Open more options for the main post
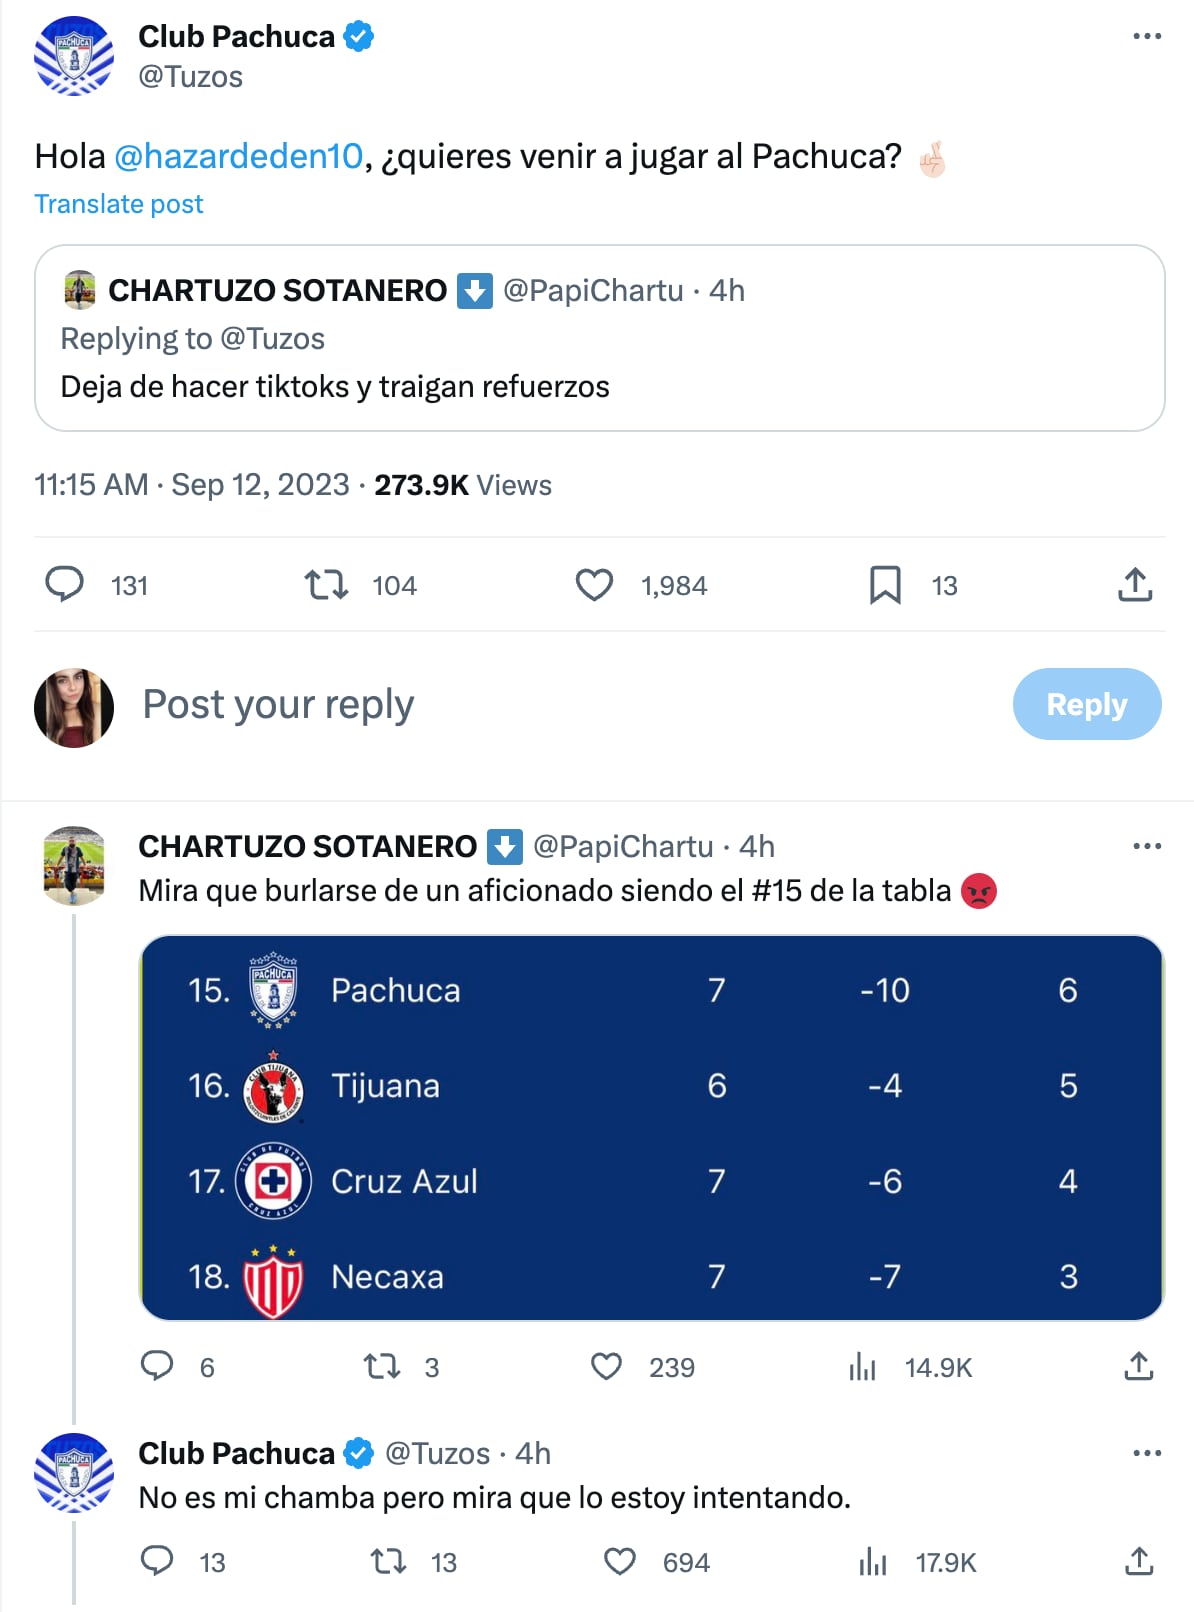The width and height of the screenshot is (1194, 1612). 1147,37
